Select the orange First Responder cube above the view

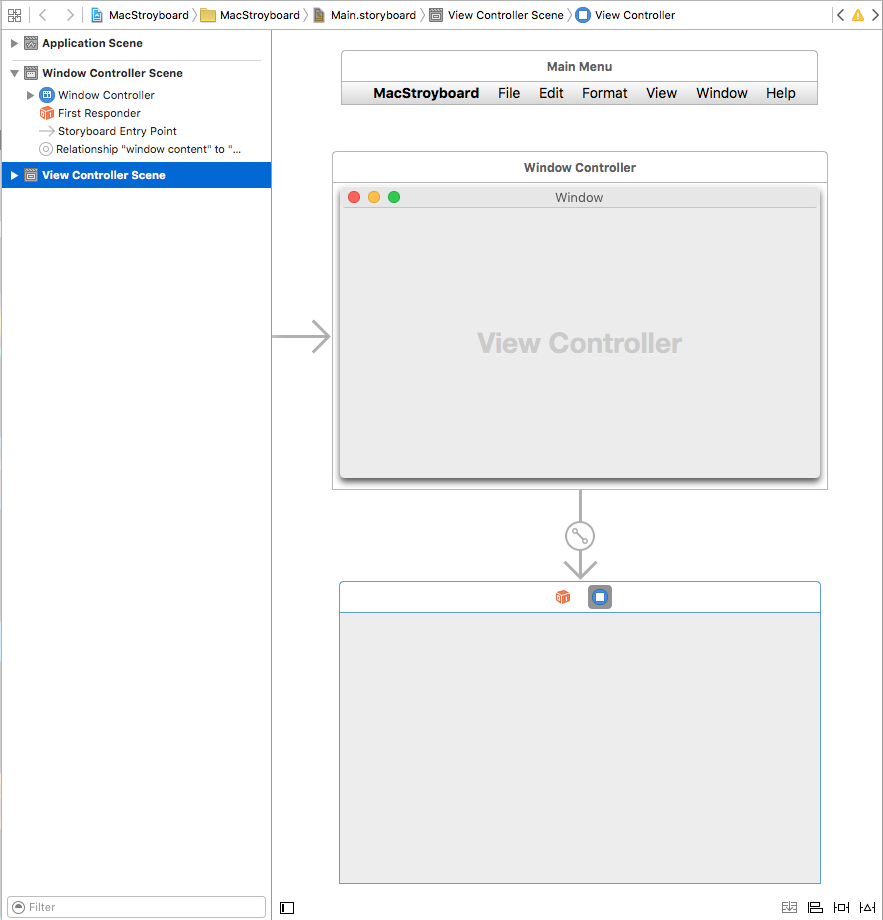[562, 596]
